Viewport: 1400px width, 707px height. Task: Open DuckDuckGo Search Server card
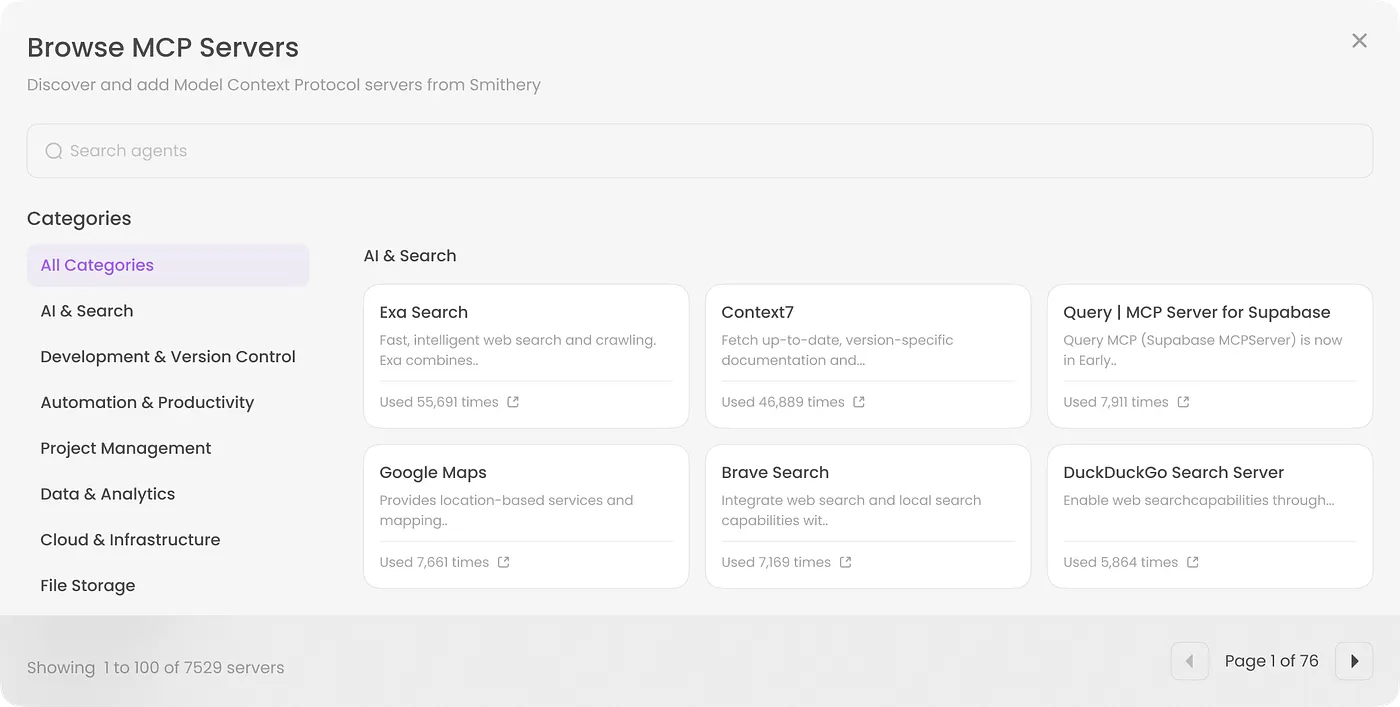point(1210,516)
